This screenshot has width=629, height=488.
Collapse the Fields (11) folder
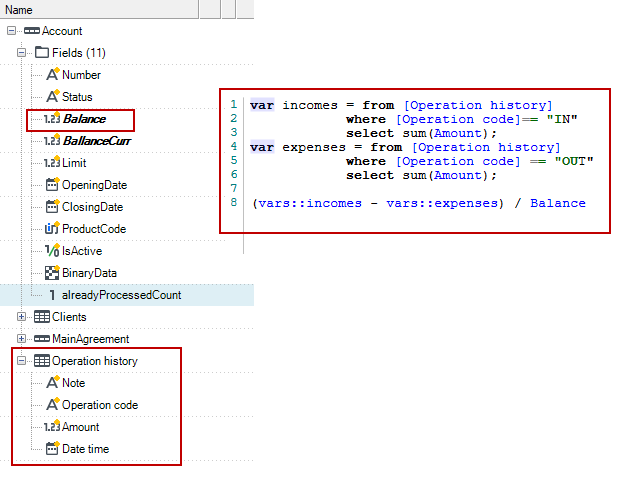pyautogui.click(x=21, y=53)
